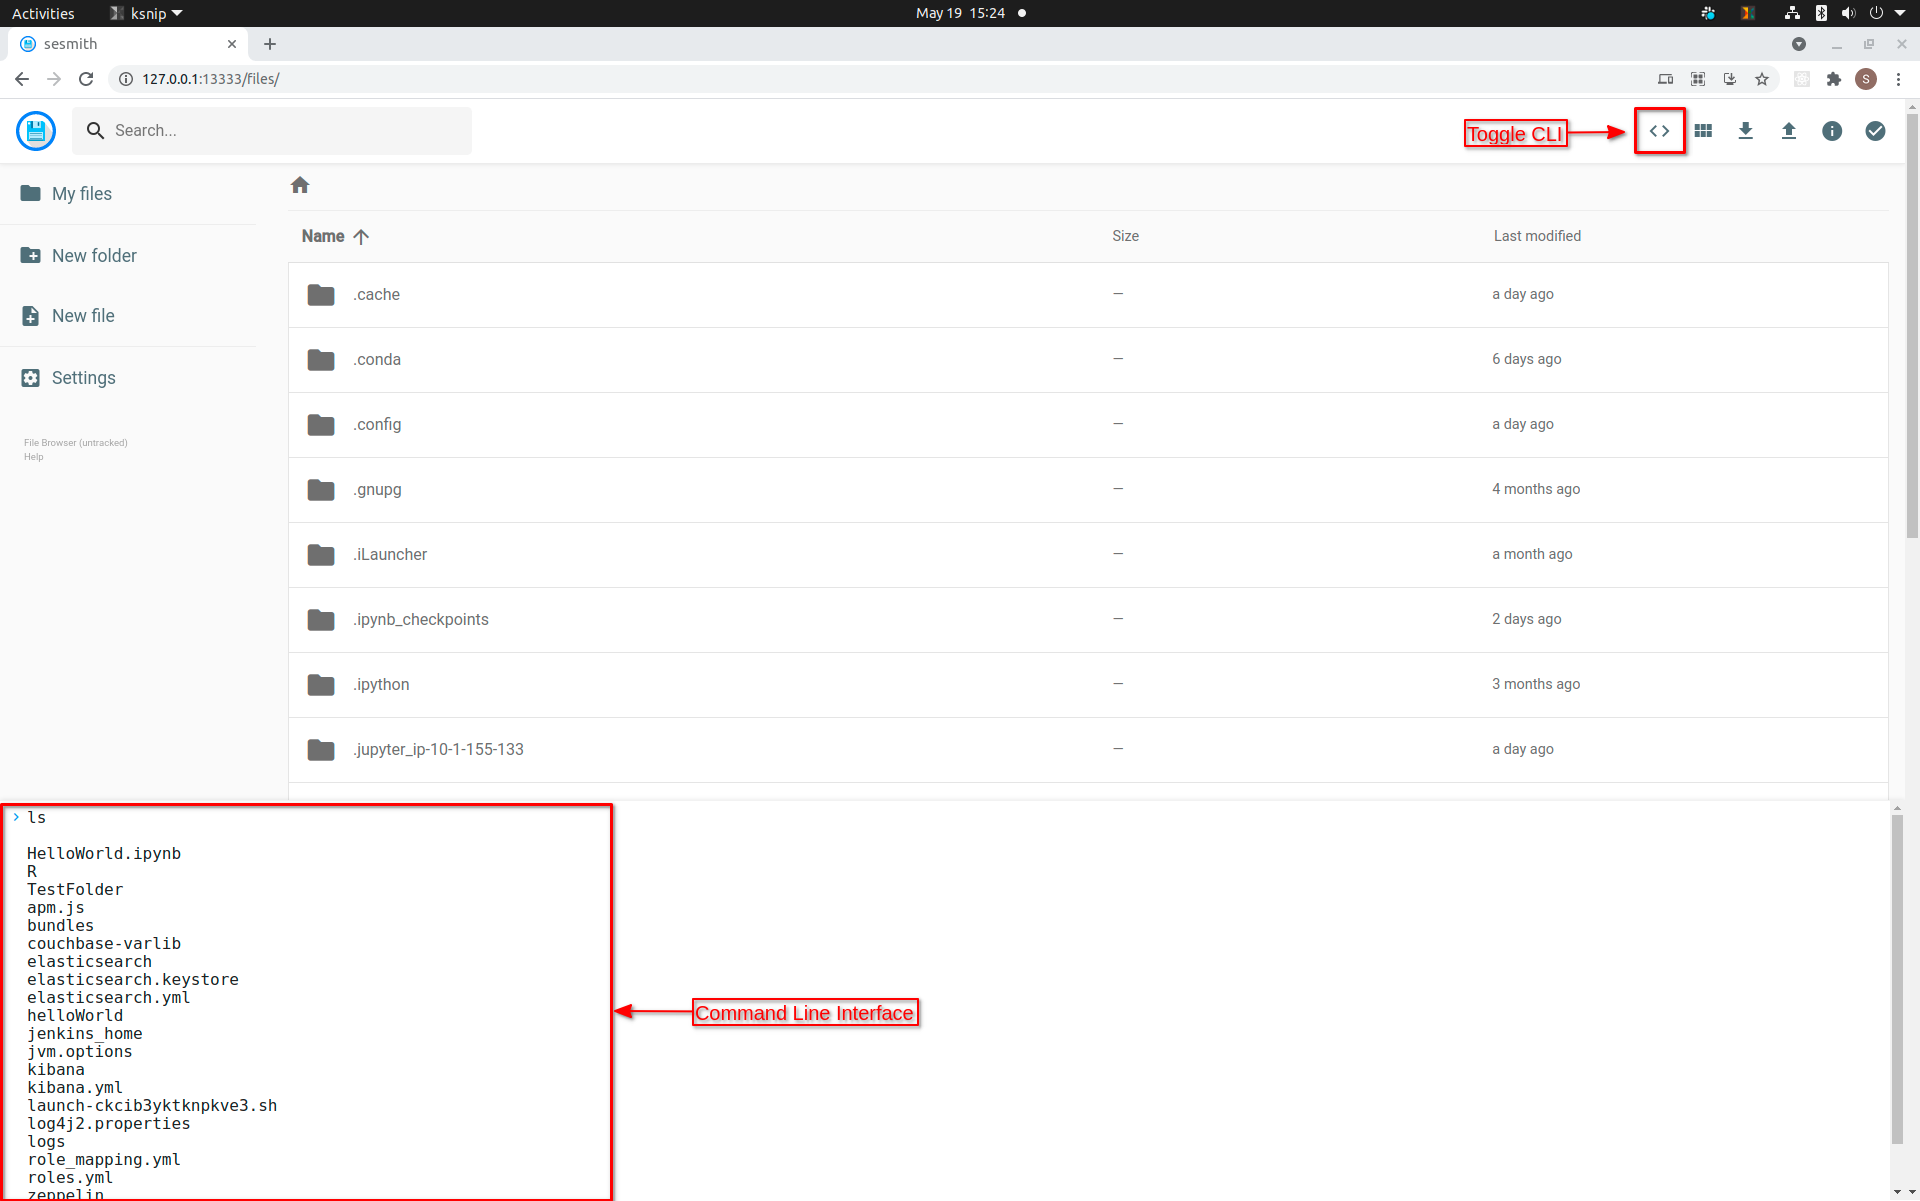1920x1201 pixels.
Task: Reload the page in browser
Action: click(x=86, y=79)
